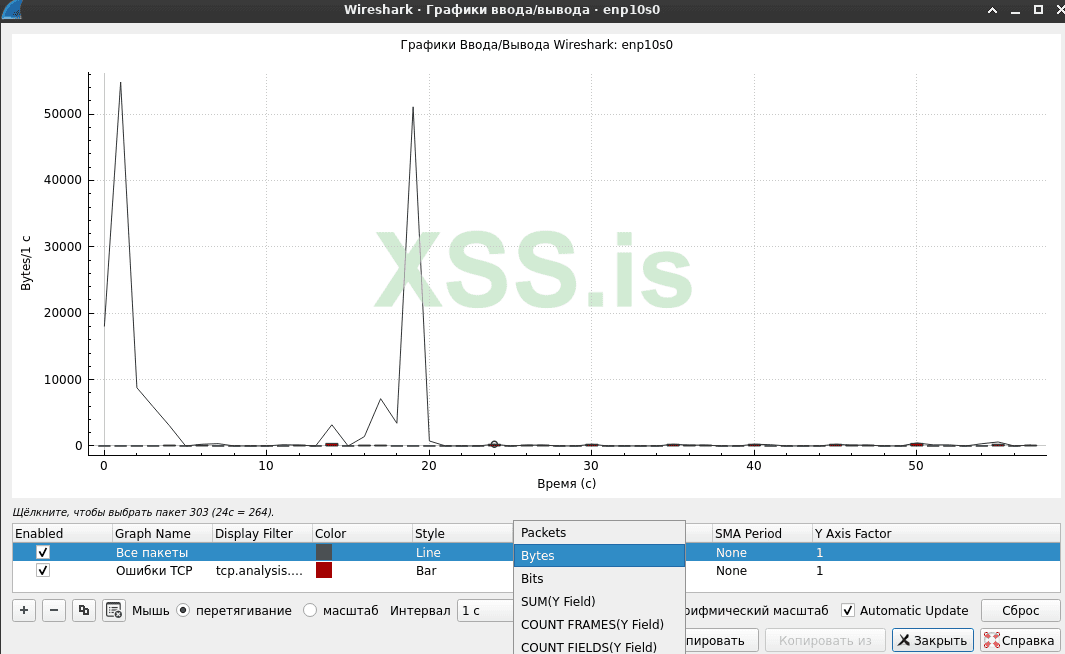Viewport: 1065px width, 654px height.
Task: Uncheck Enabled for 'Все пакеты' graph
Action: pos(43,552)
